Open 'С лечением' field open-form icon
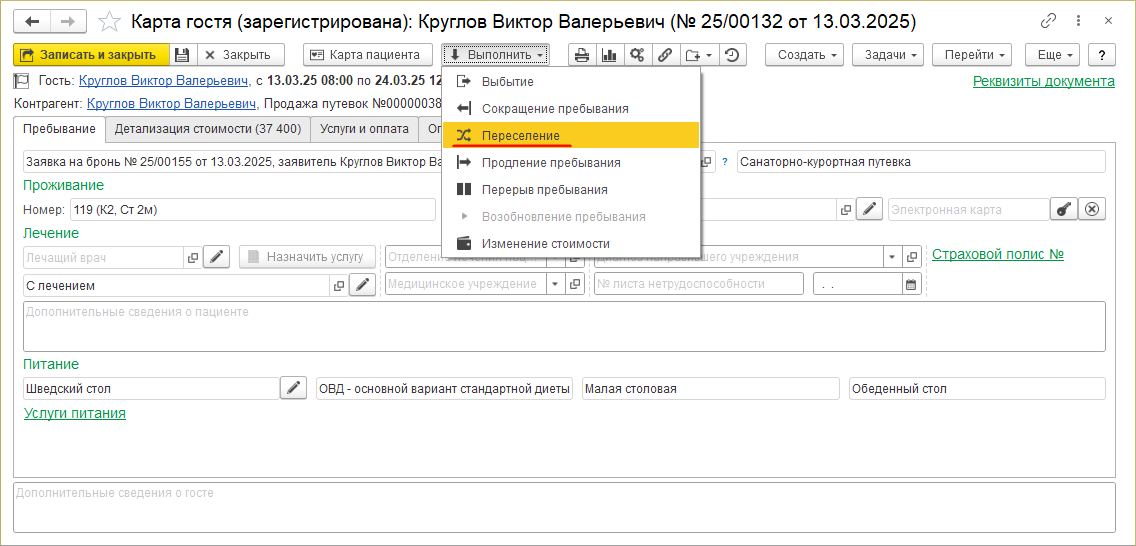 click(x=339, y=285)
